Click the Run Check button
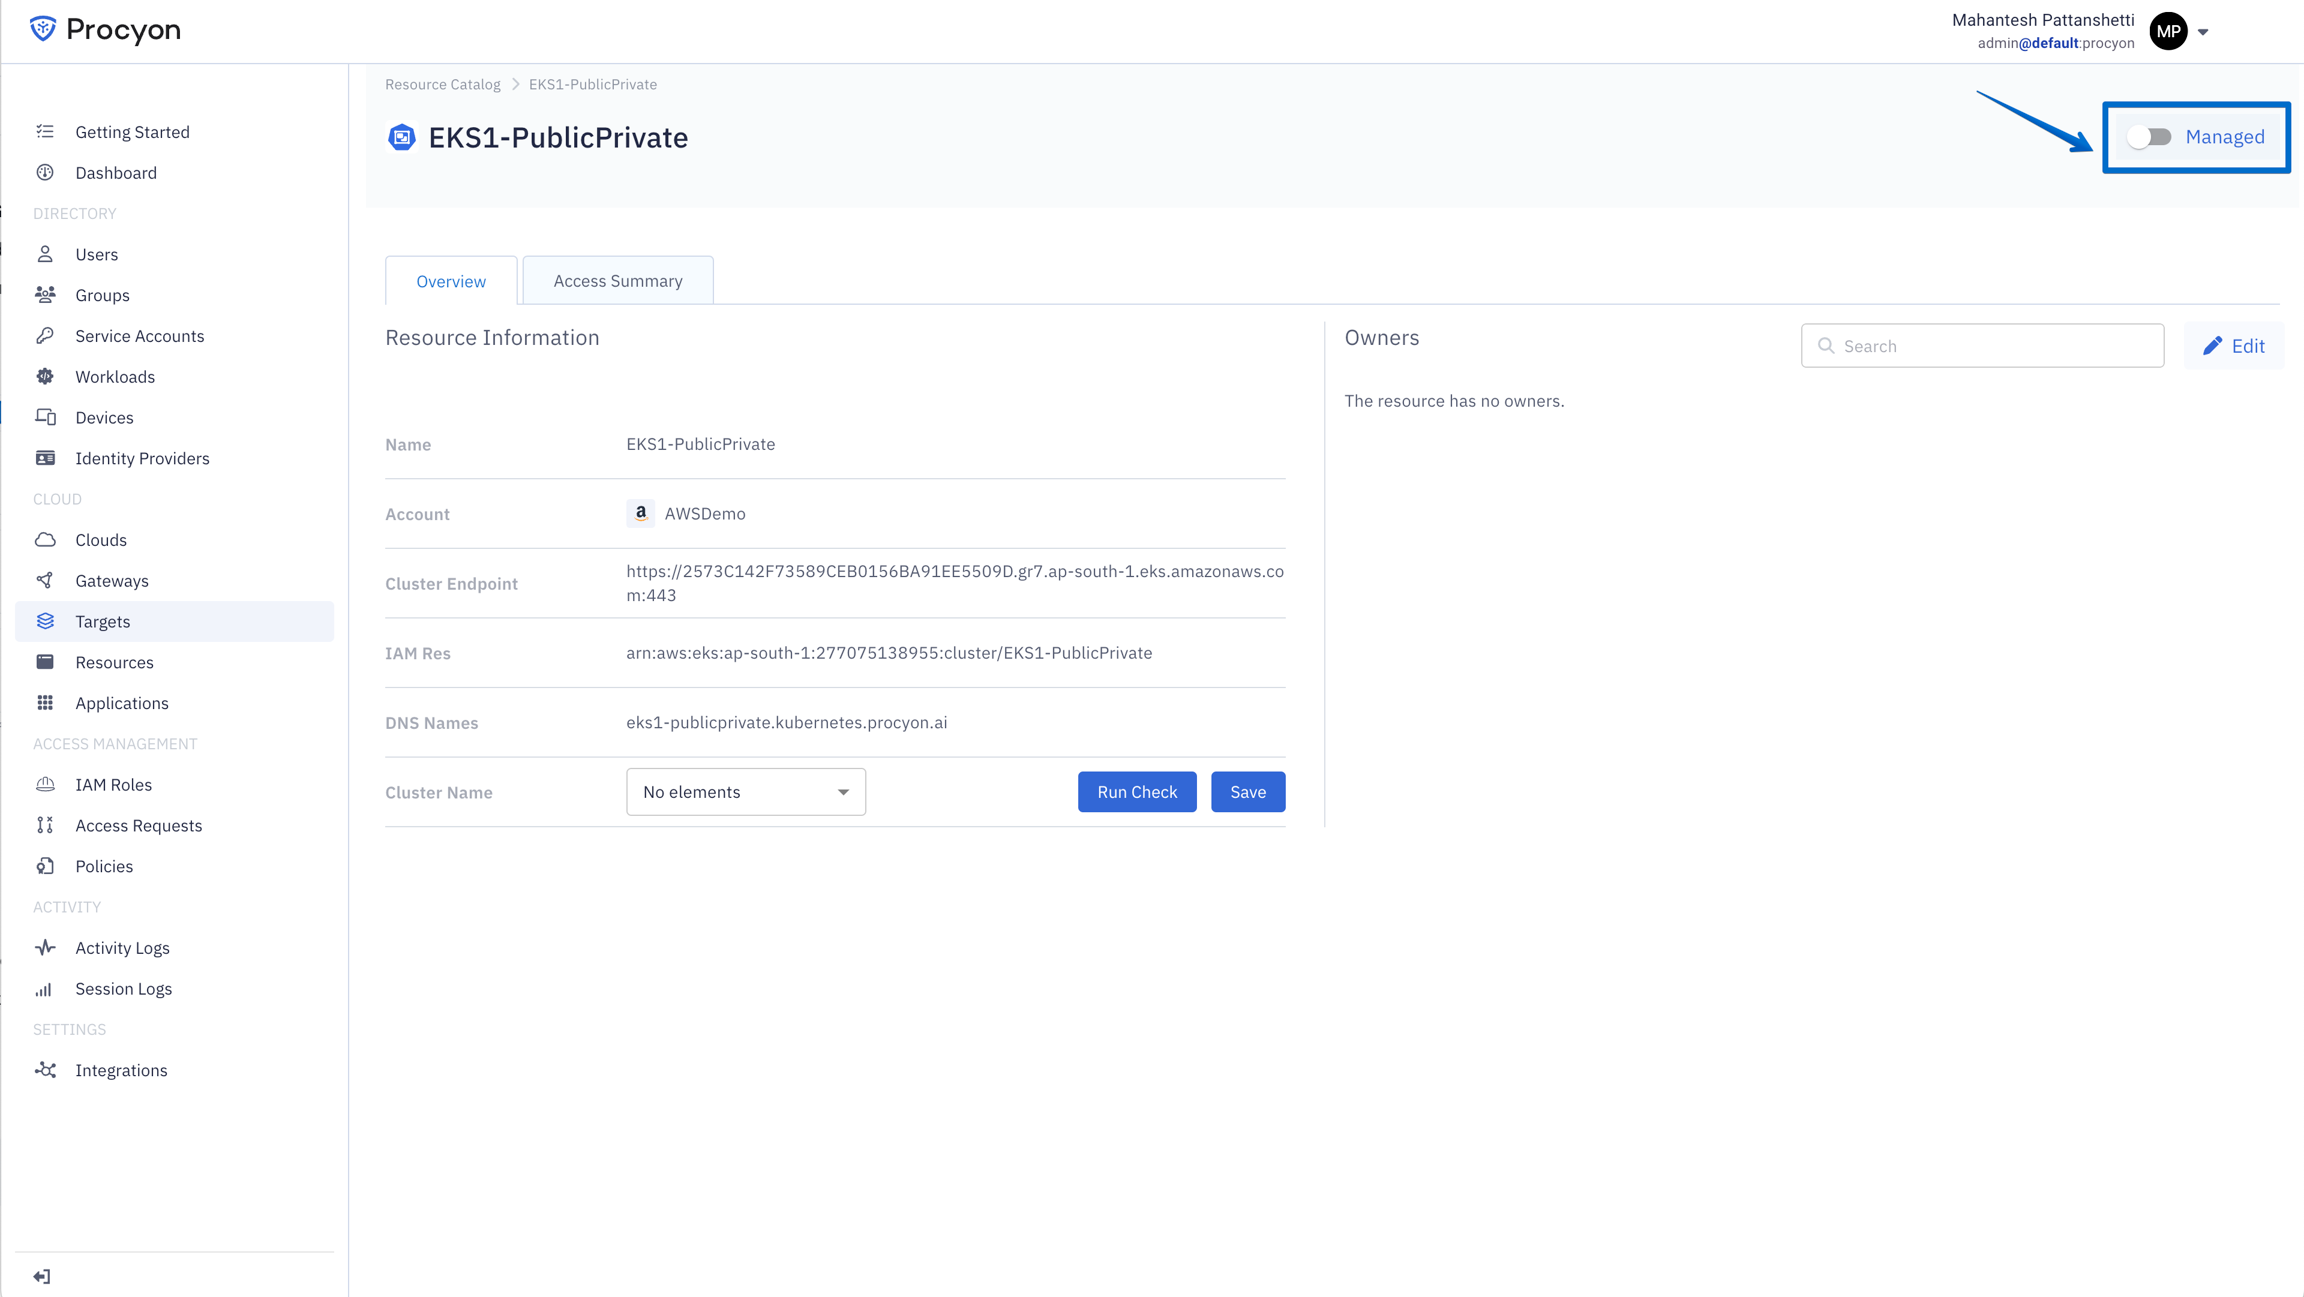This screenshot has height=1297, width=2304. coord(1136,791)
